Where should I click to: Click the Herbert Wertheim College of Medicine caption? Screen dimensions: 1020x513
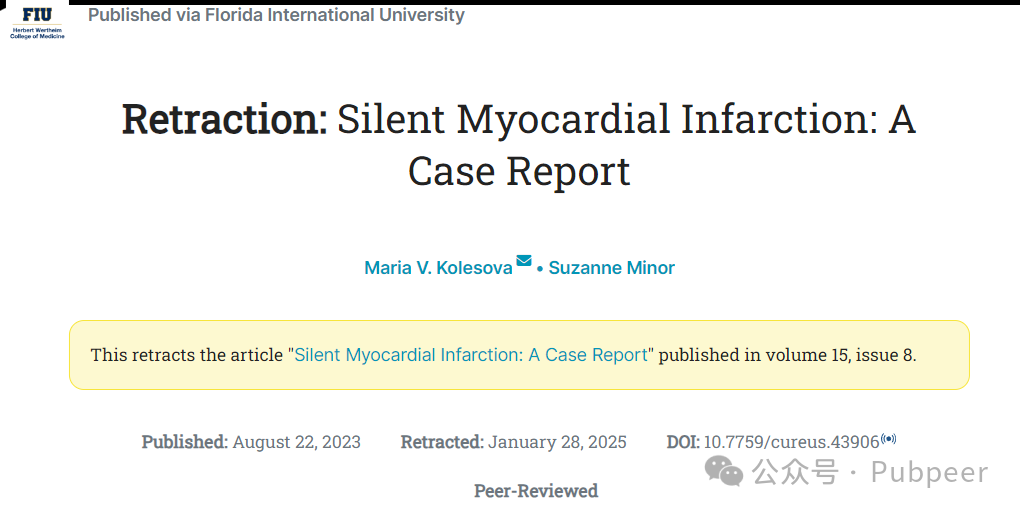[37, 33]
